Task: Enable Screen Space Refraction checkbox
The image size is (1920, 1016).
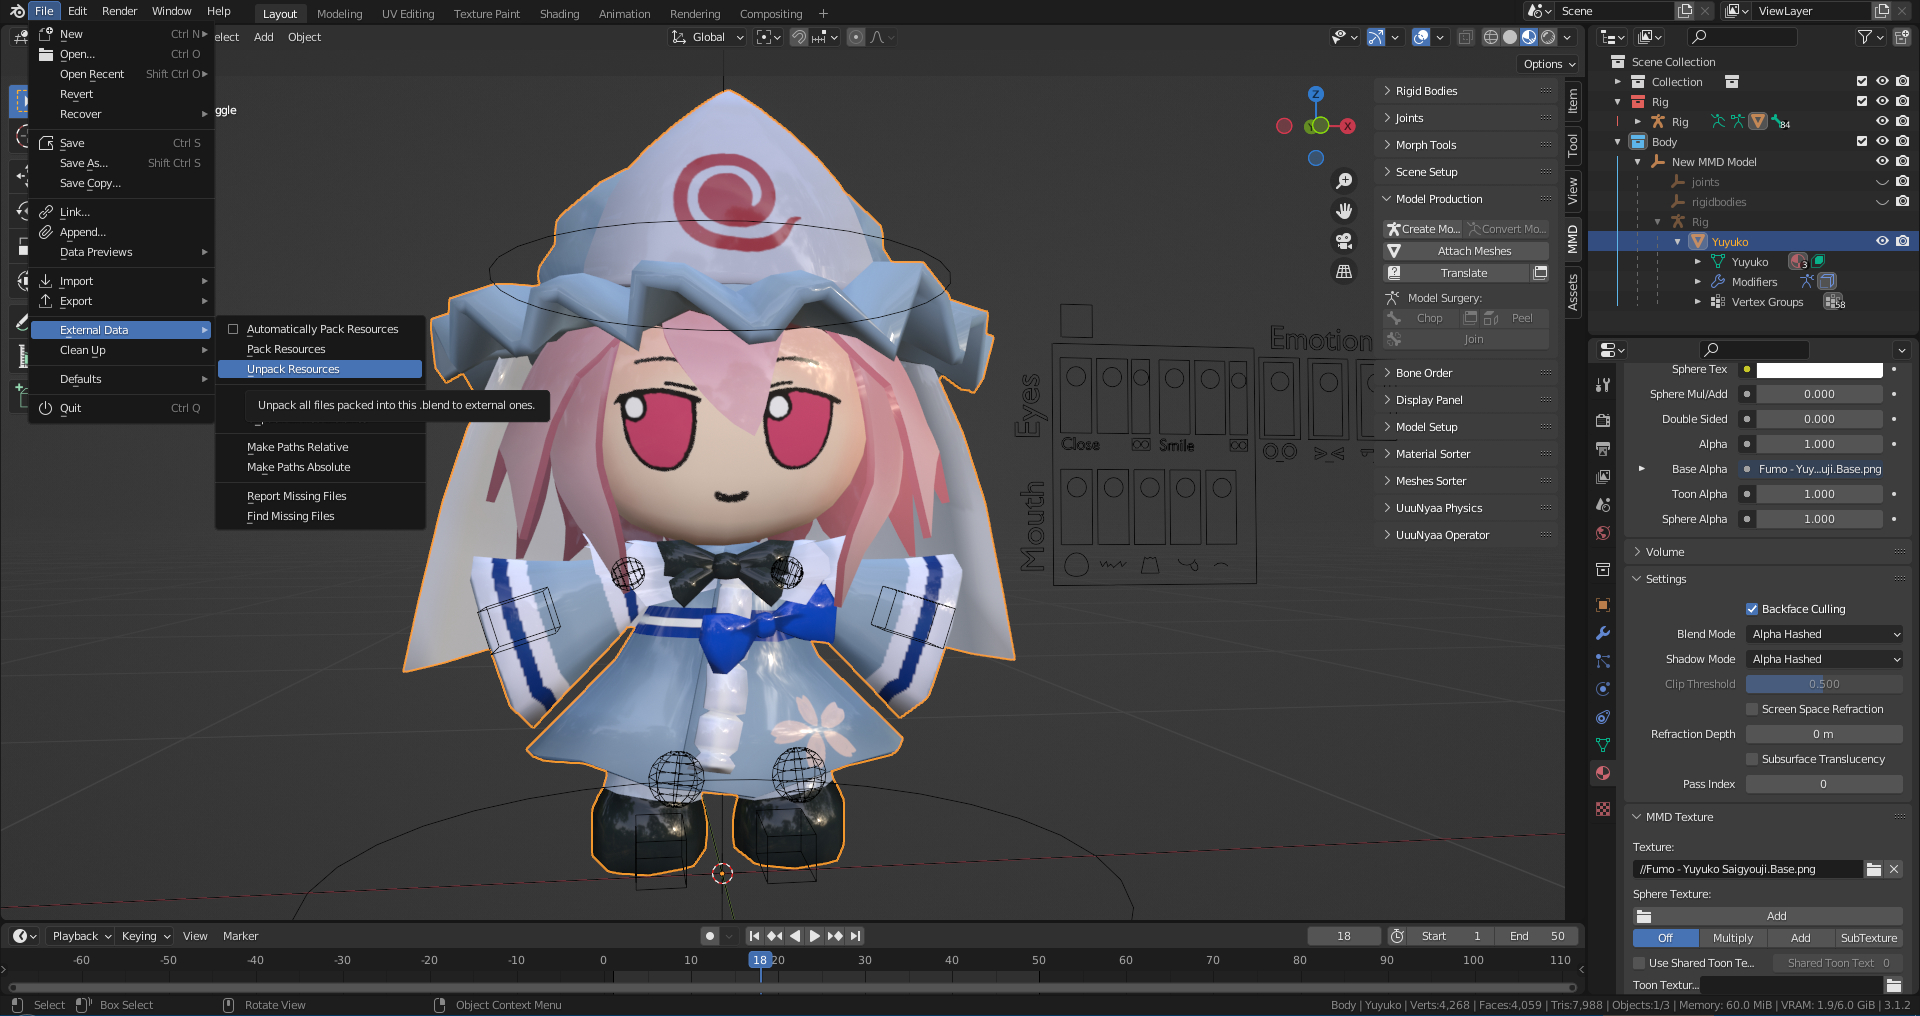Action: 1752,709
